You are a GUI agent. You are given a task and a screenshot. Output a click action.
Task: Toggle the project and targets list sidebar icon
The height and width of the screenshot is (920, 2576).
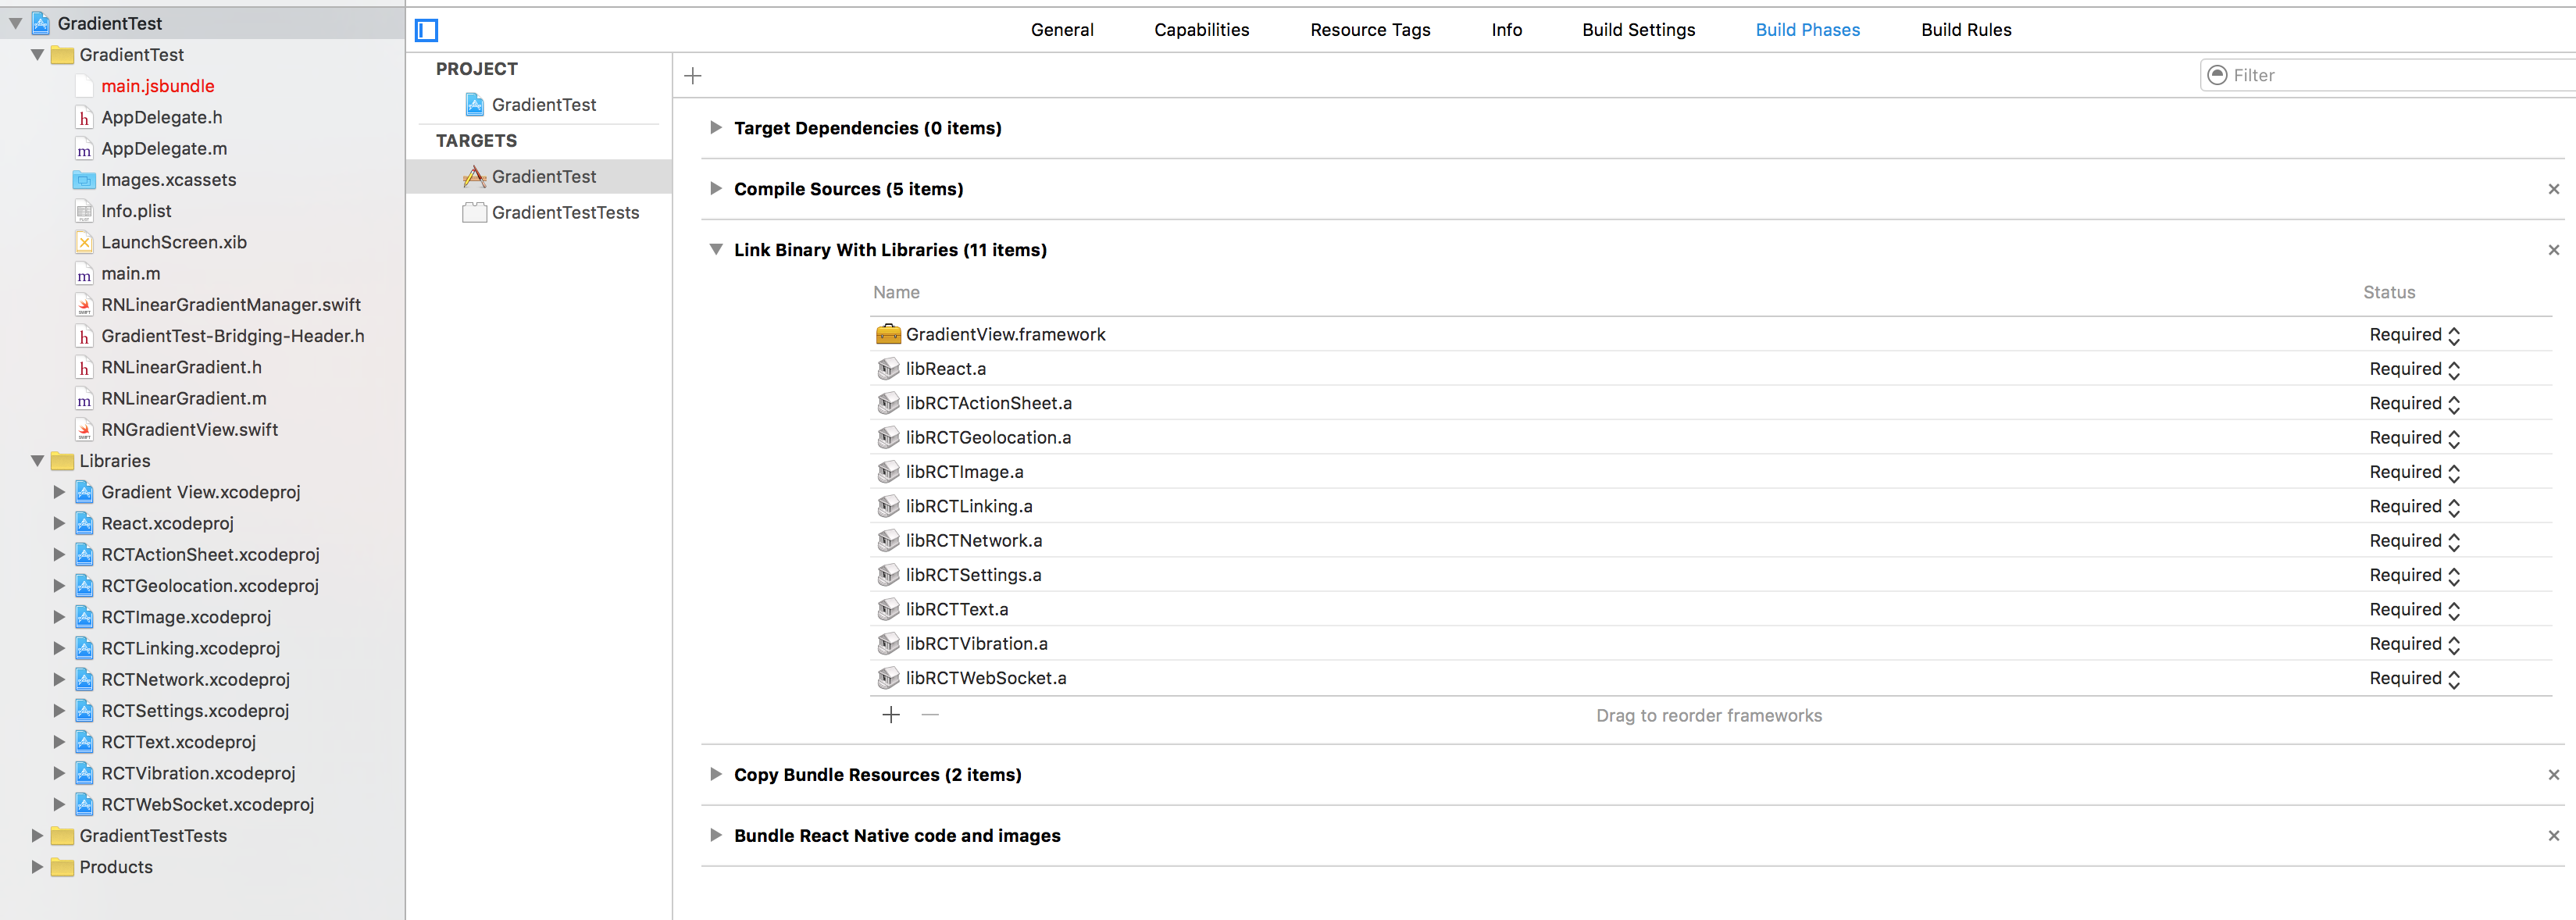[x=427, y=31]
